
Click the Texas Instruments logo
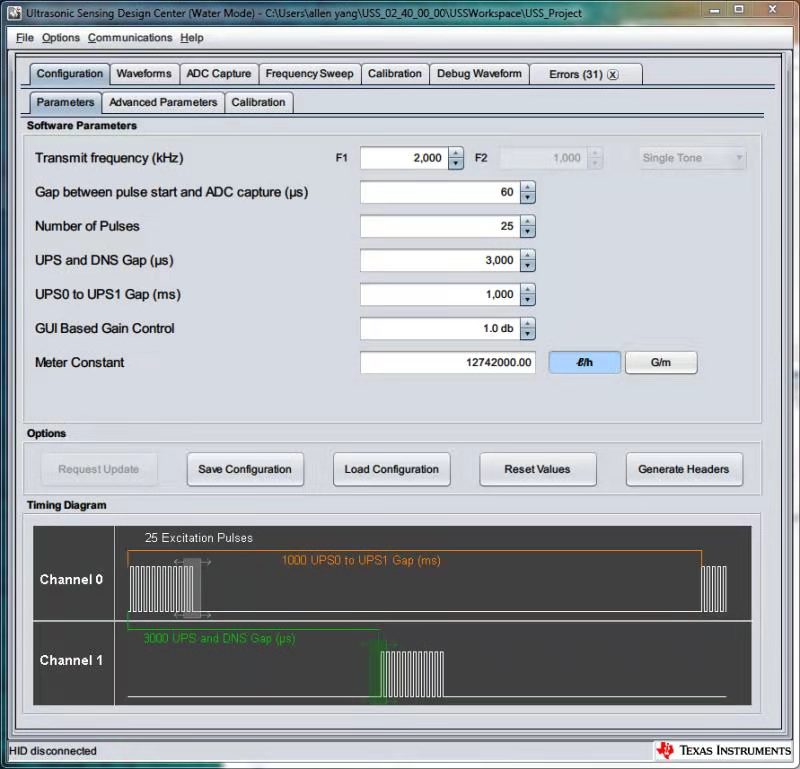[x=722, y=751]
